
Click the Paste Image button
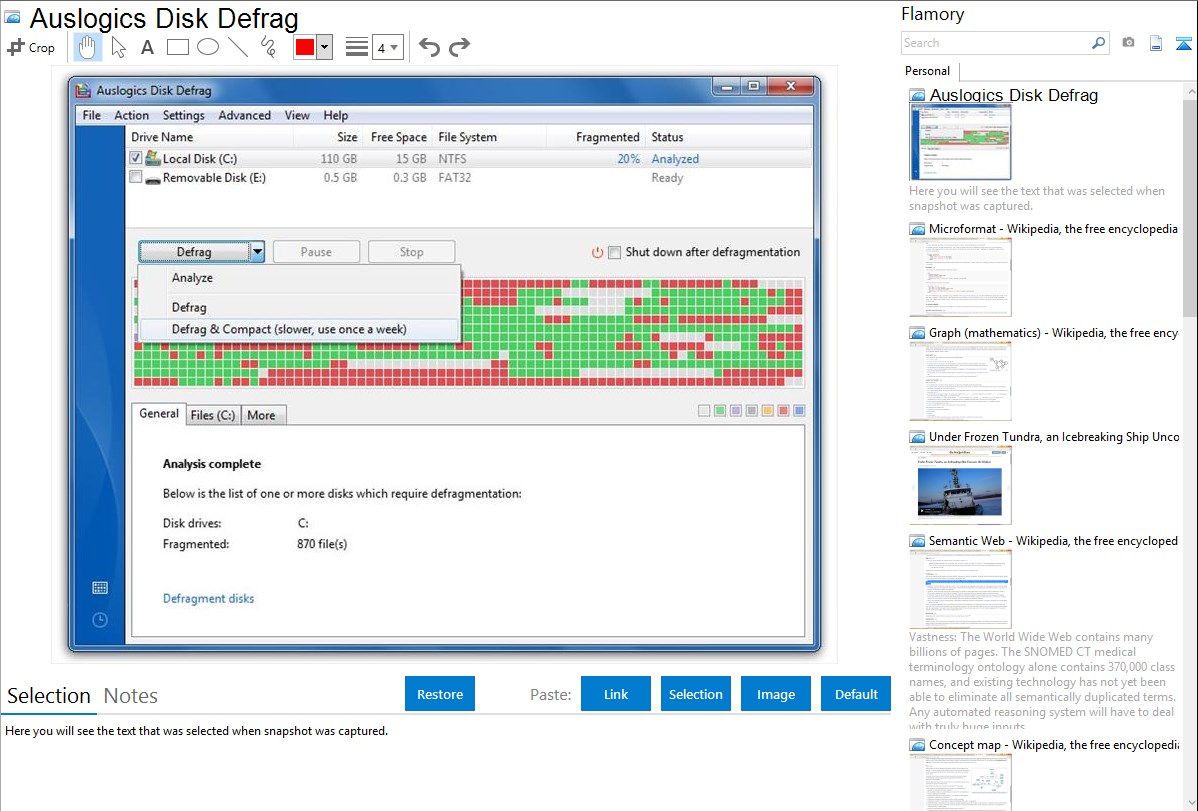775,694
